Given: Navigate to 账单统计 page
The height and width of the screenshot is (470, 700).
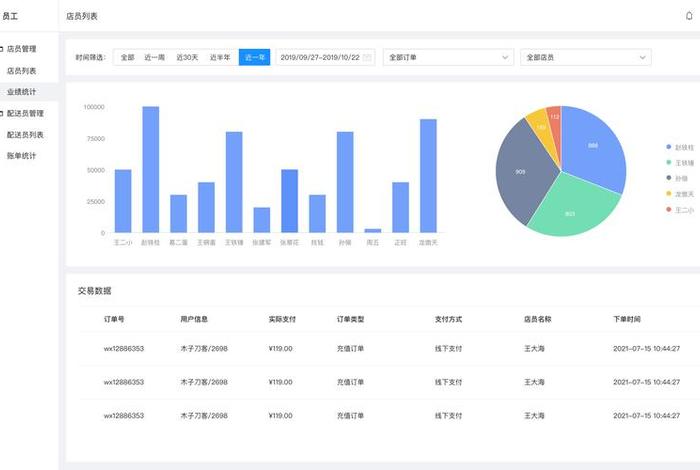Looking at the screenshot, I should point(22,155).
